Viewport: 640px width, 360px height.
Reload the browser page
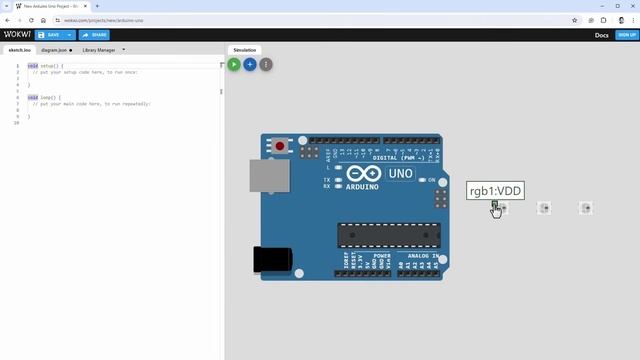(31, 20)
